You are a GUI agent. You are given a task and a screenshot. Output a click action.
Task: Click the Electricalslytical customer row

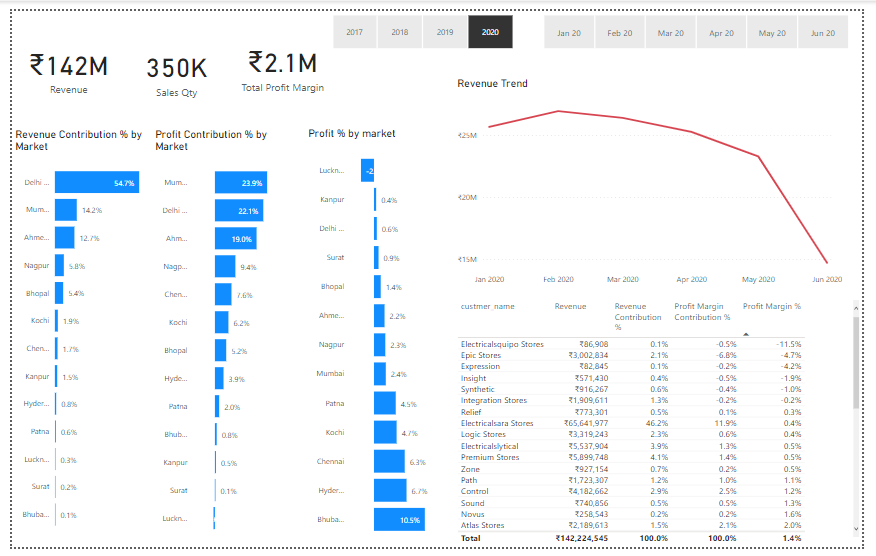(x=631, y=446)
